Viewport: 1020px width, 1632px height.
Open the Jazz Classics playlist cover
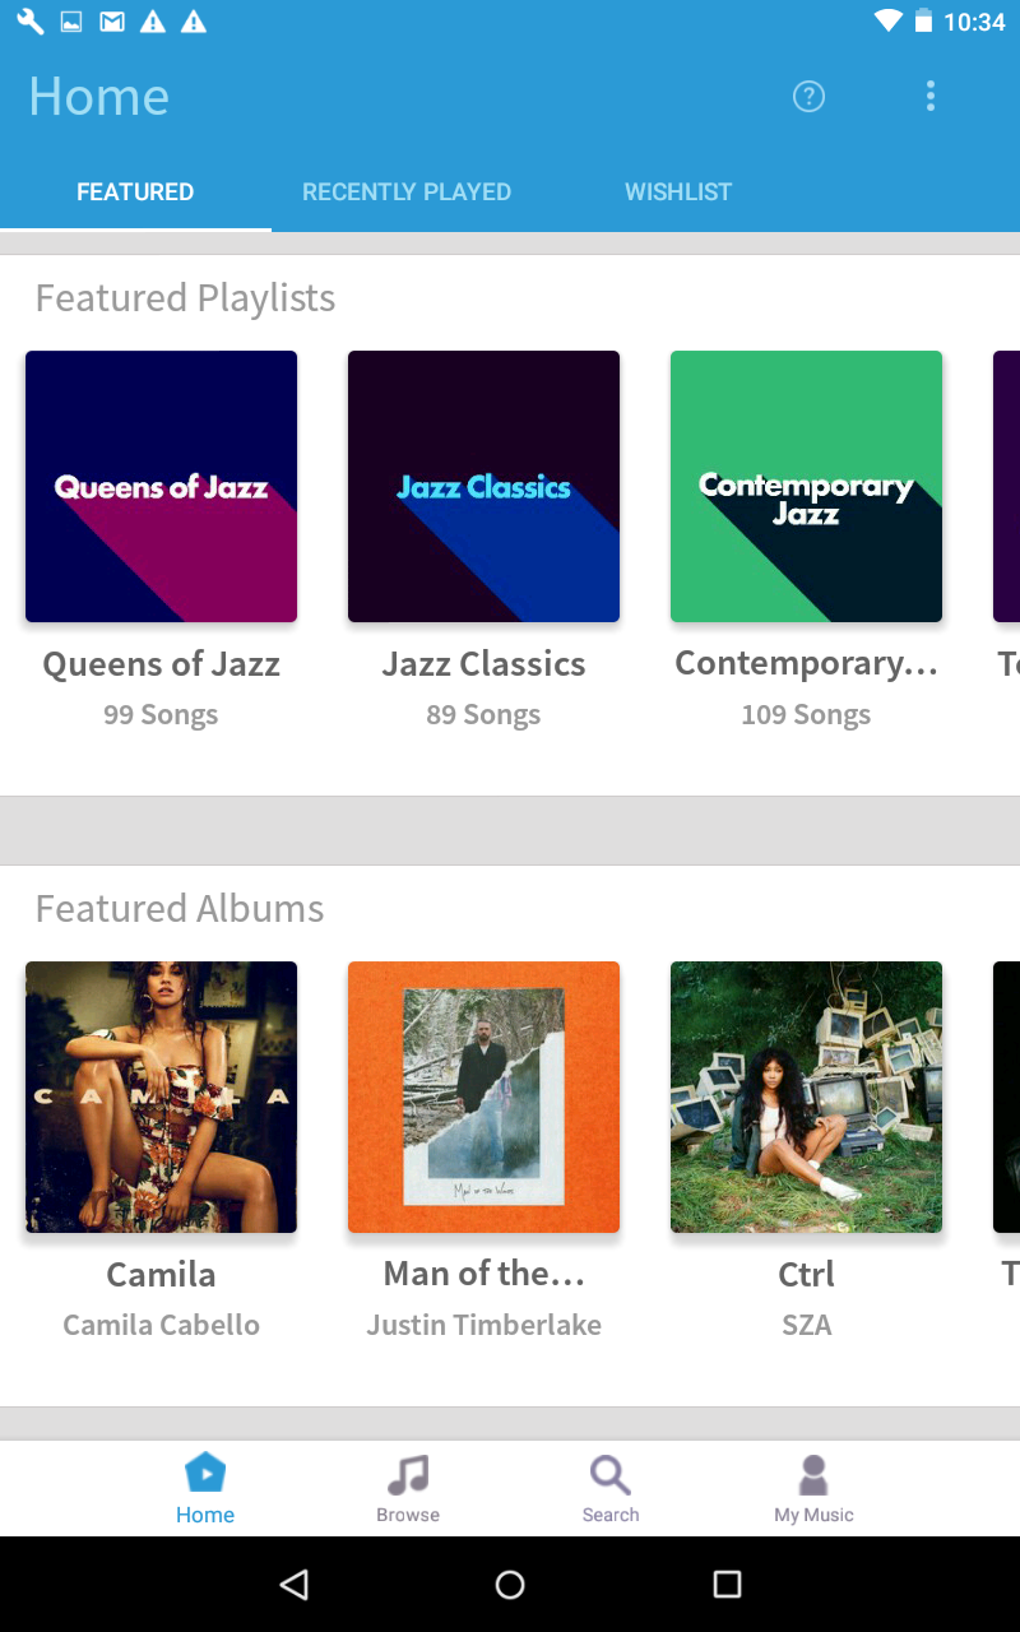[x=483, y=486]
